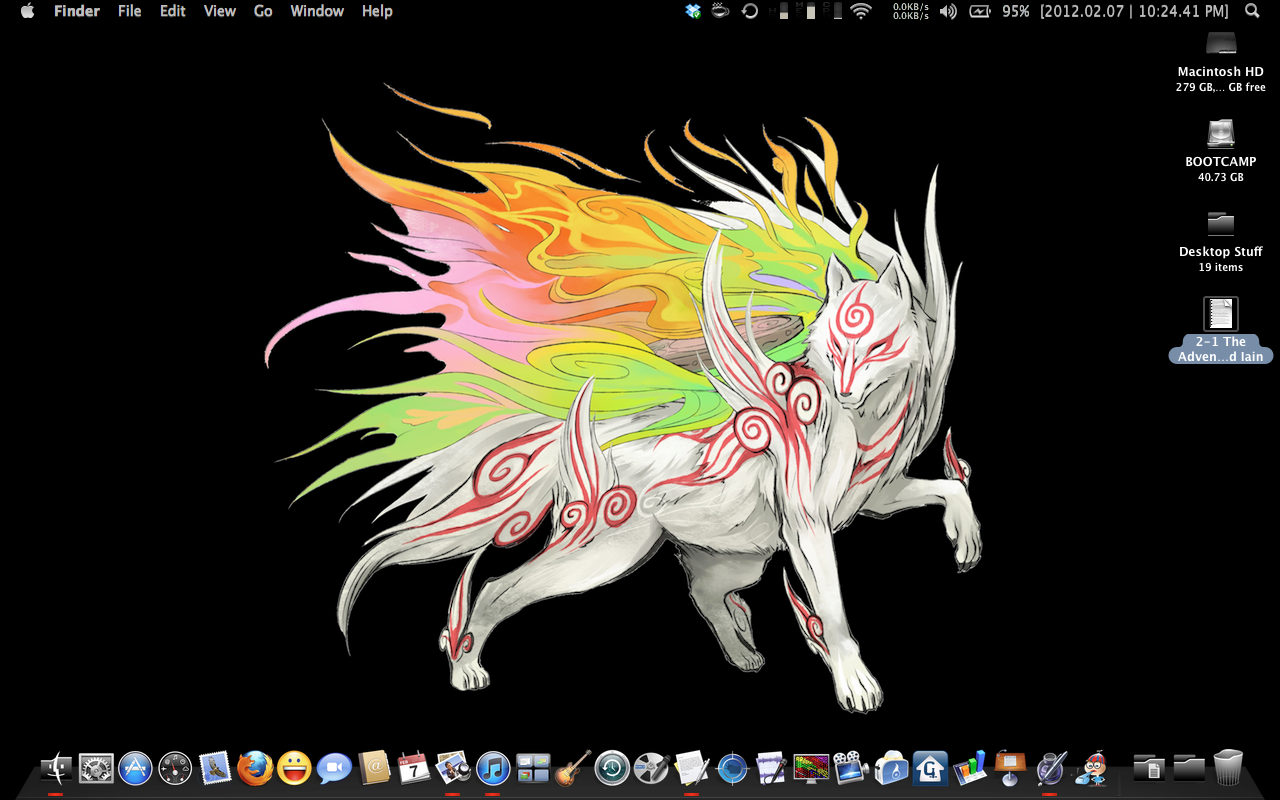
Task: Open the File menu
Action: (x=129, y=11)
